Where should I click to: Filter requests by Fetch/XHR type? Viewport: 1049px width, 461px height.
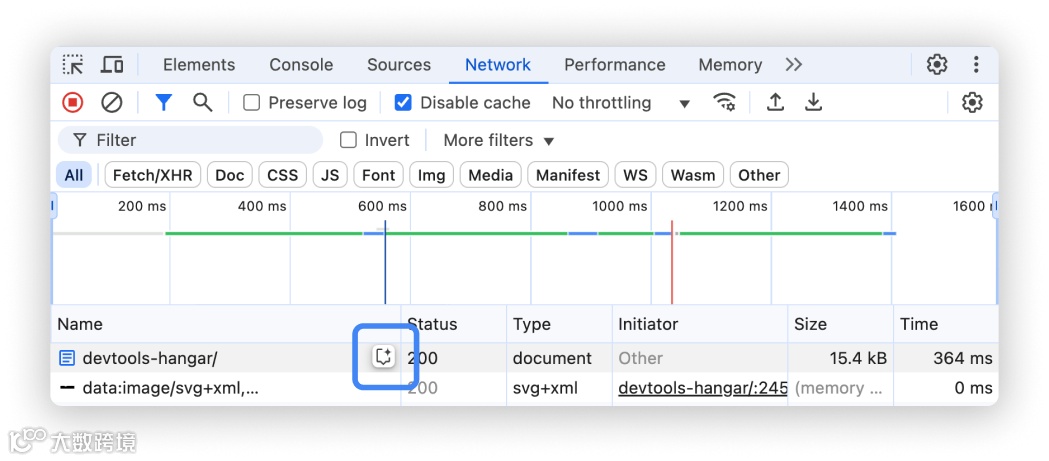[152, 175]
